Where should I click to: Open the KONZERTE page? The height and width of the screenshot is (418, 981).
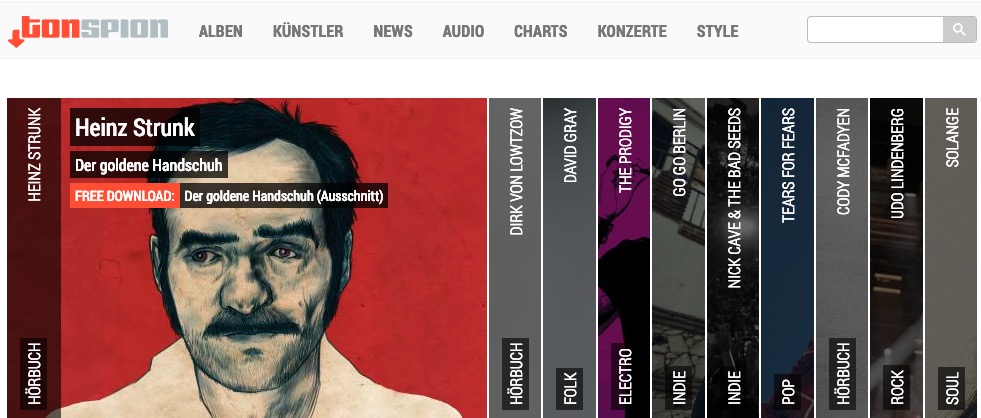(x=632, y=31)
